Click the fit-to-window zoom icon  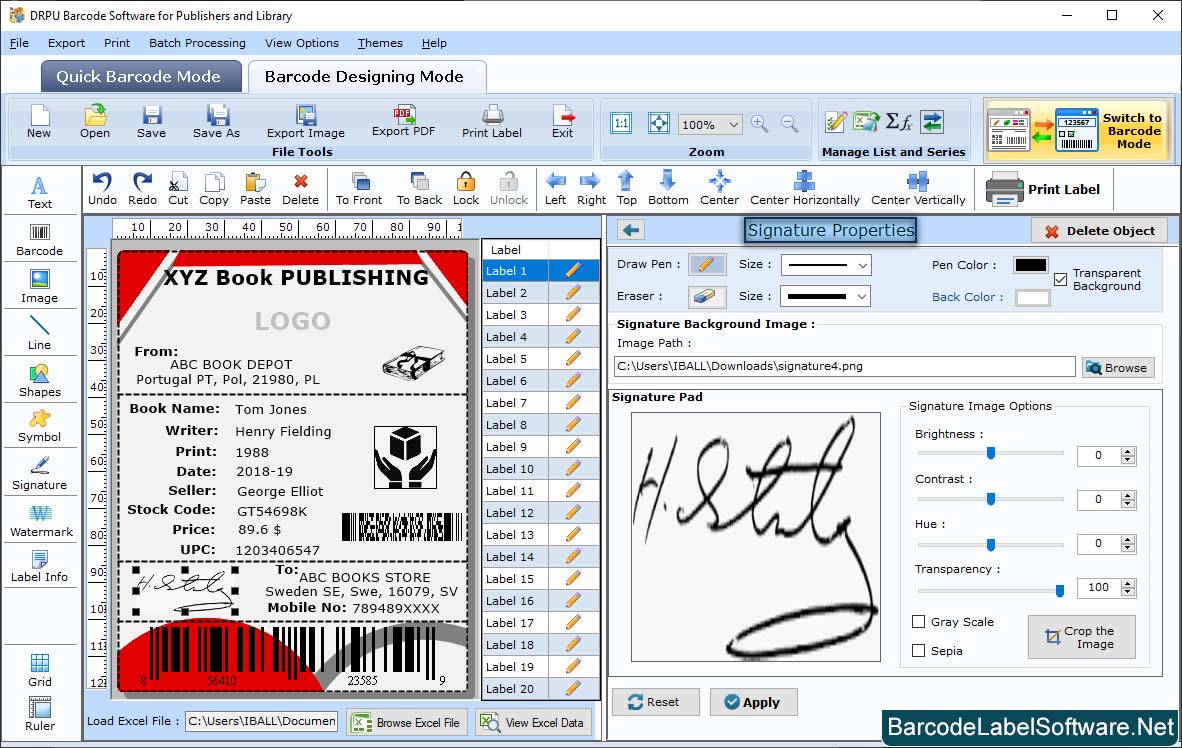point(659,124)
